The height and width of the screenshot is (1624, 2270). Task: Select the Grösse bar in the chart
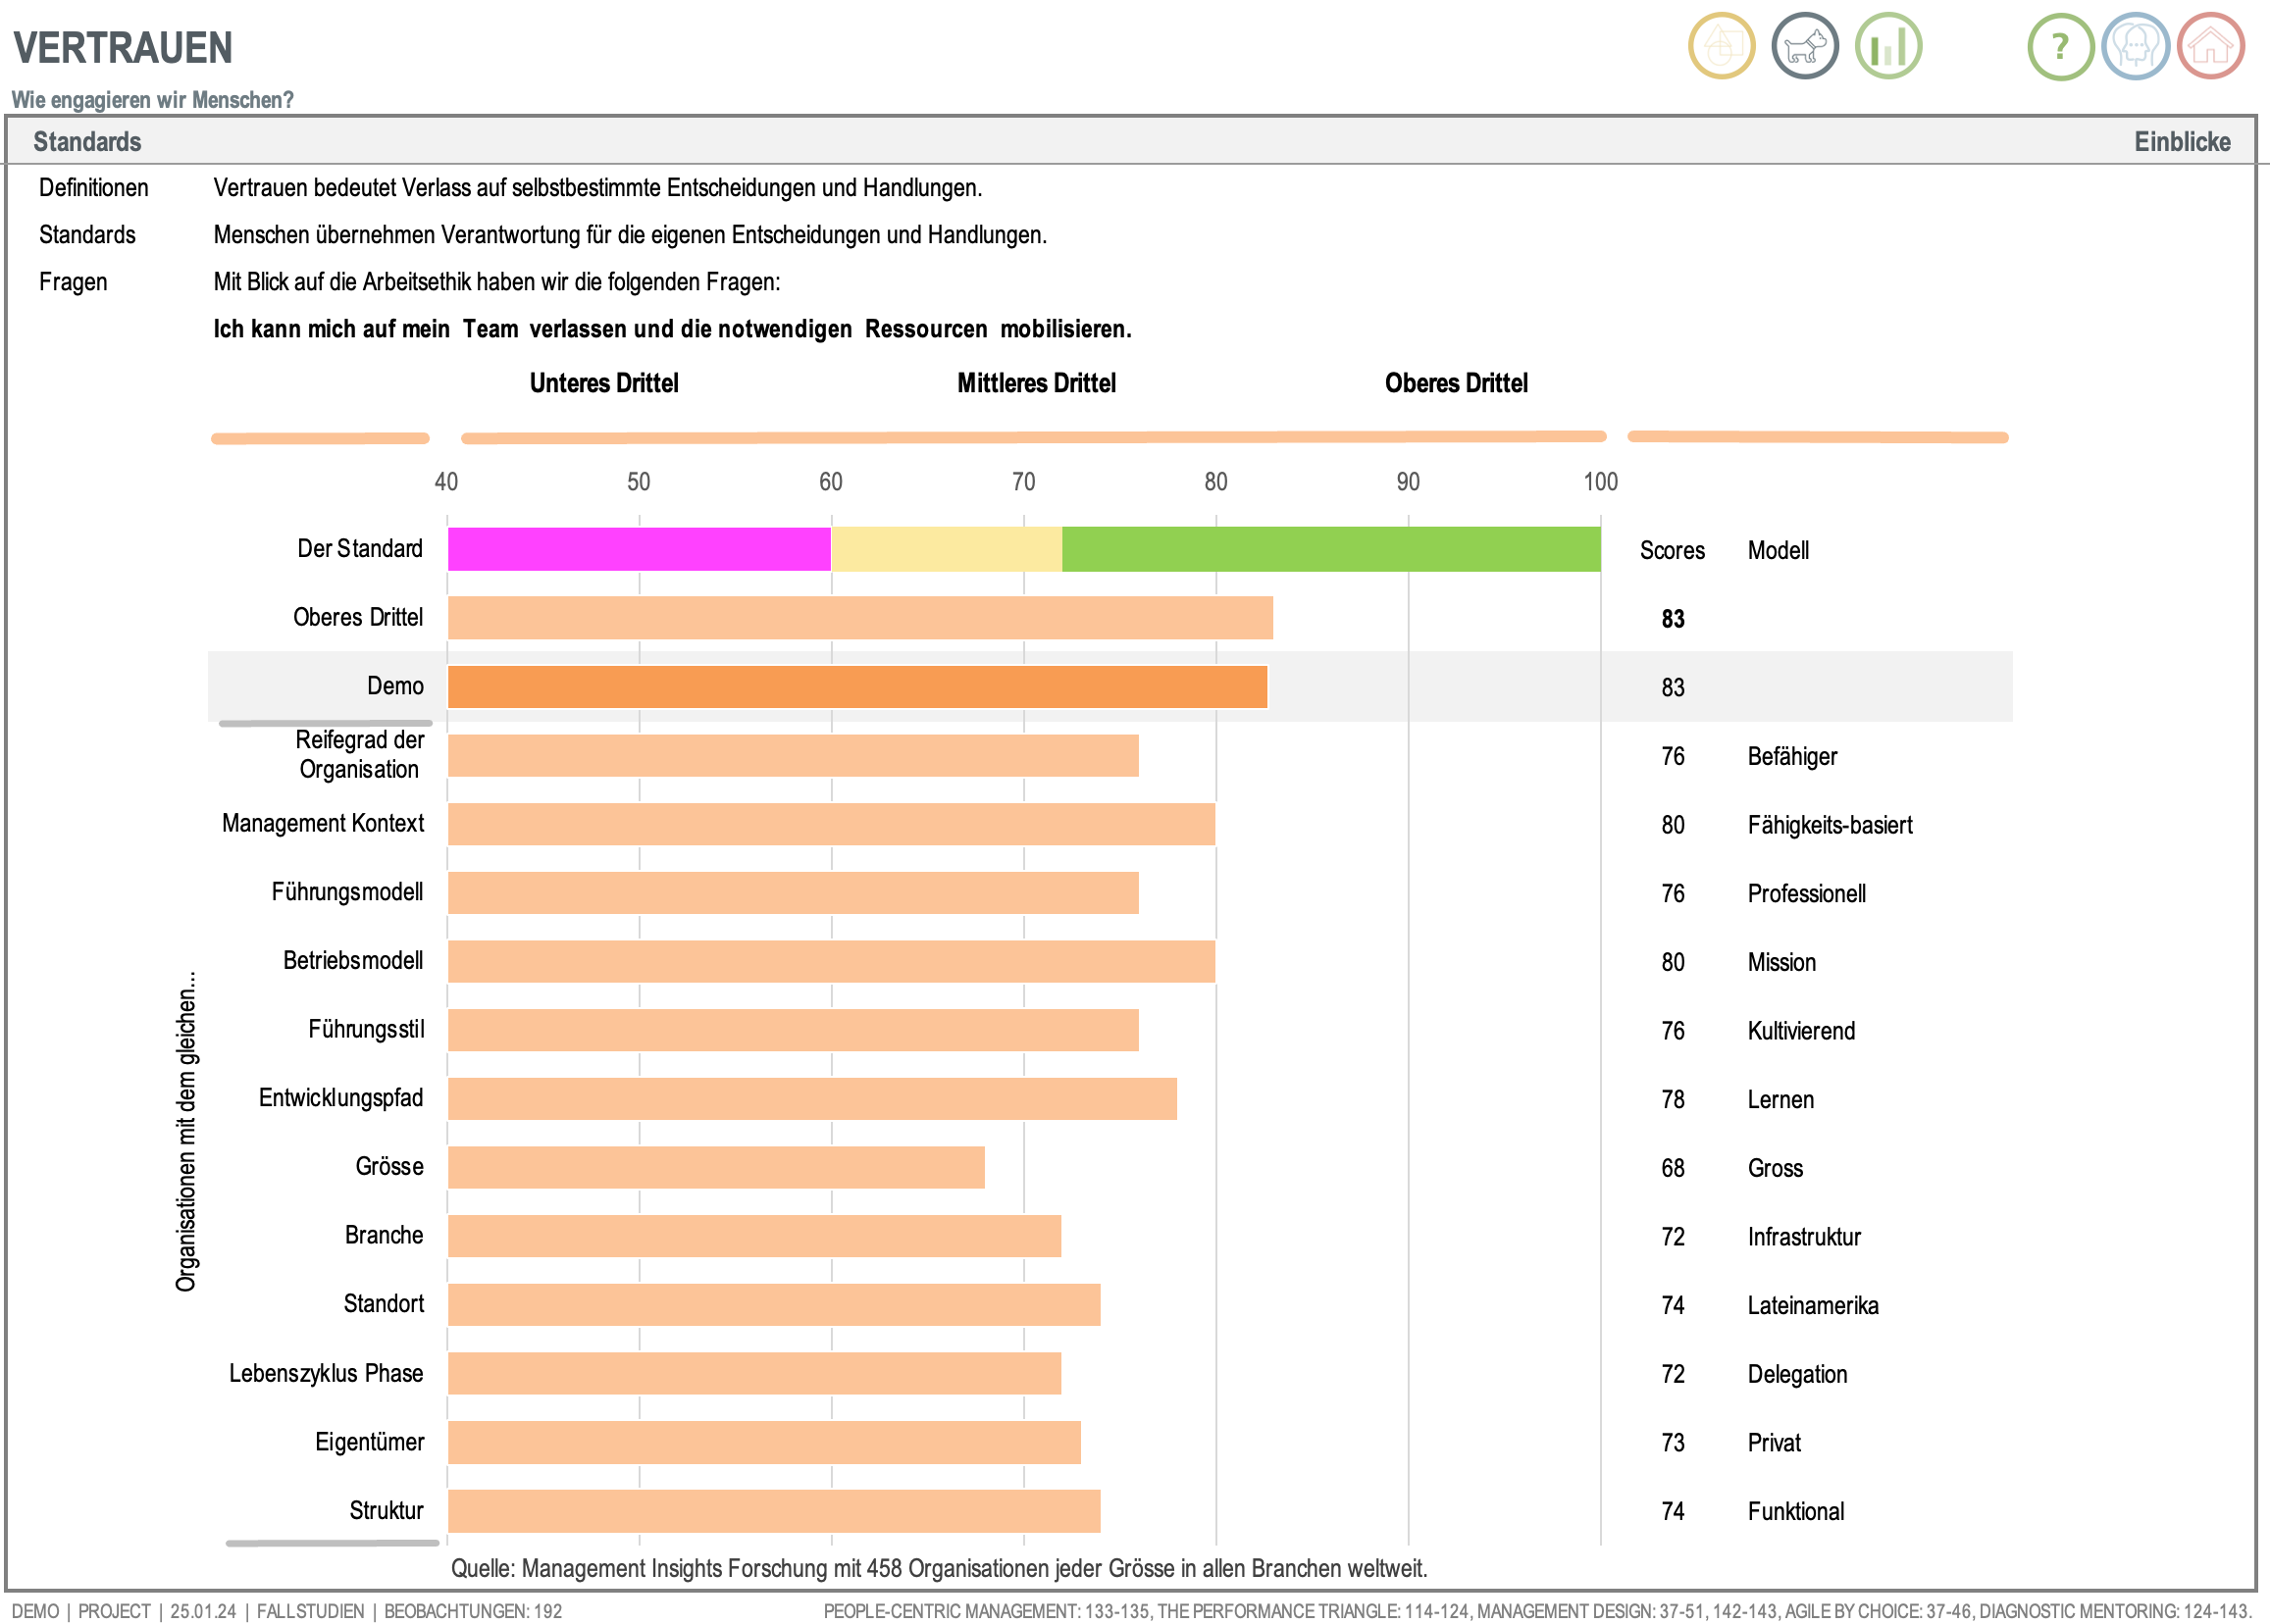(x=716, y=1167)
